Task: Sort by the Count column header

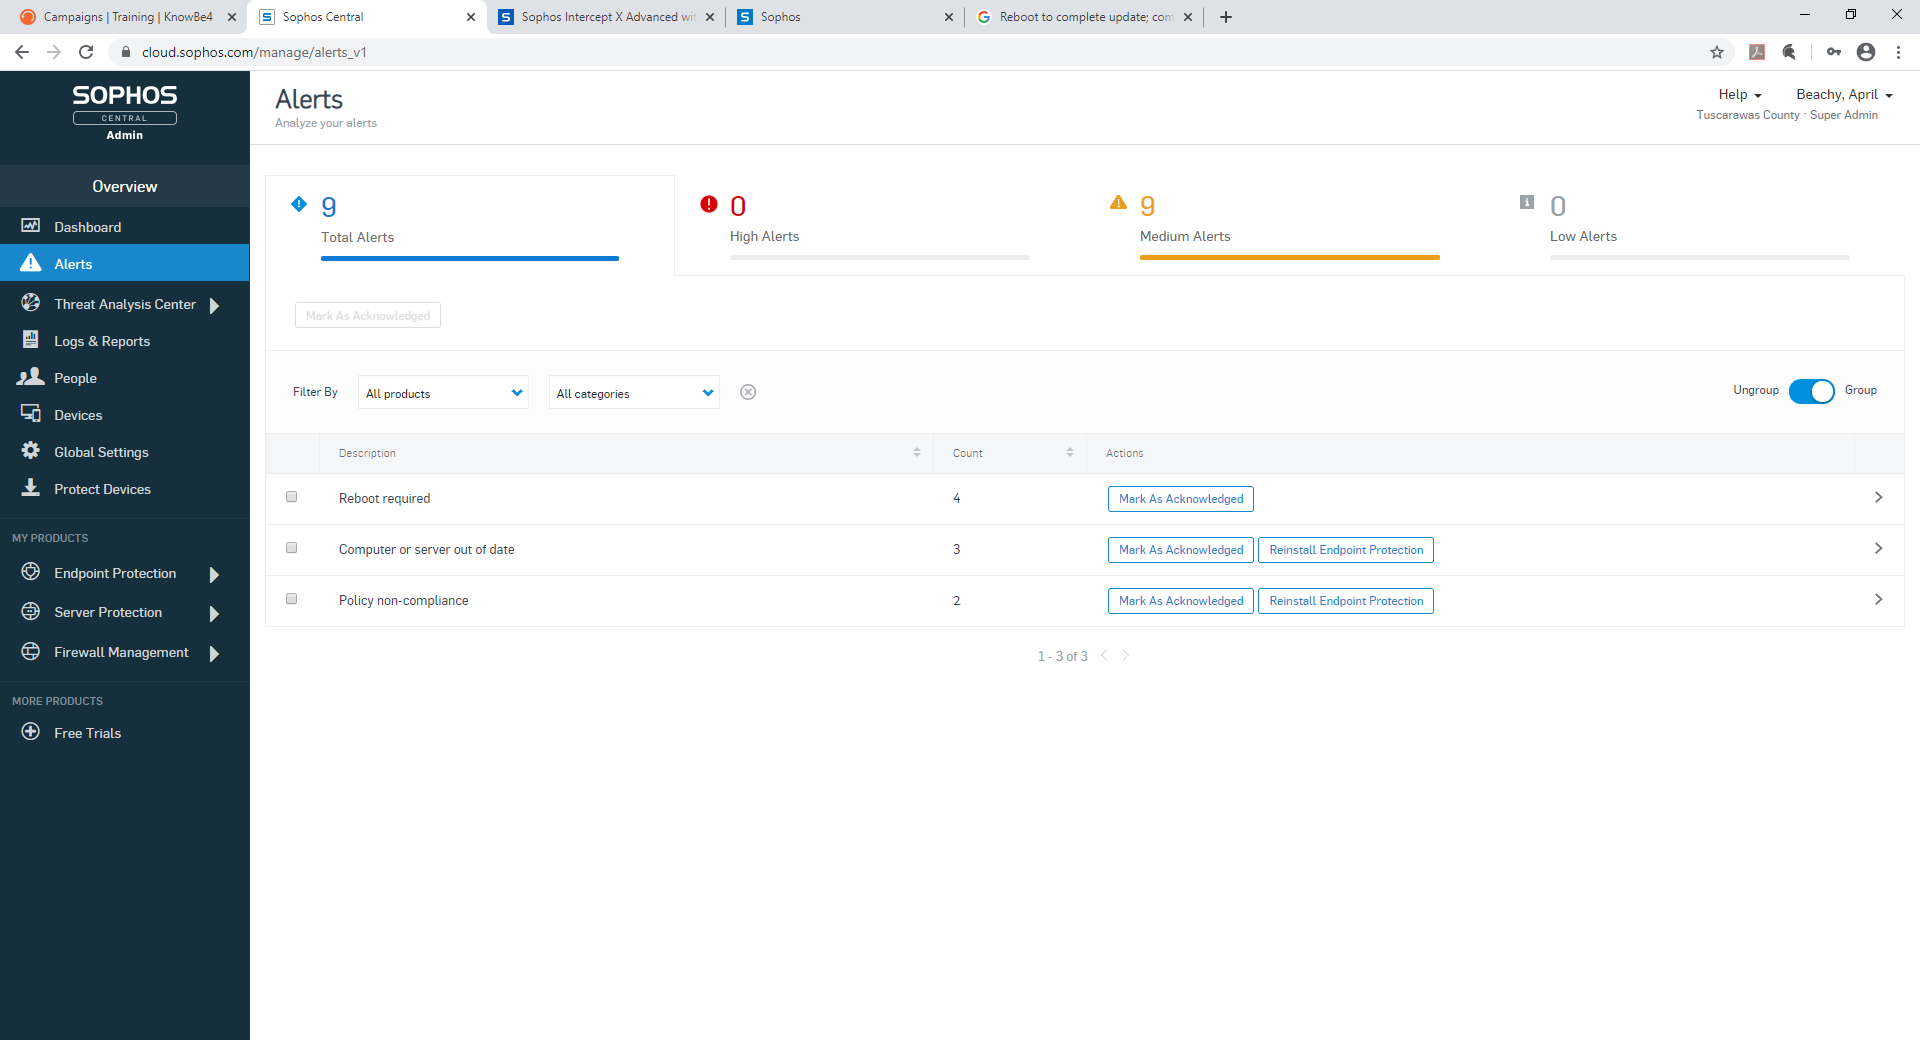Action: [x=1010, y=453]
